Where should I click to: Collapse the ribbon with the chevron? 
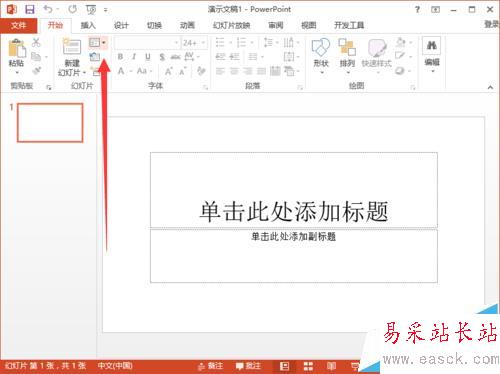490,87
